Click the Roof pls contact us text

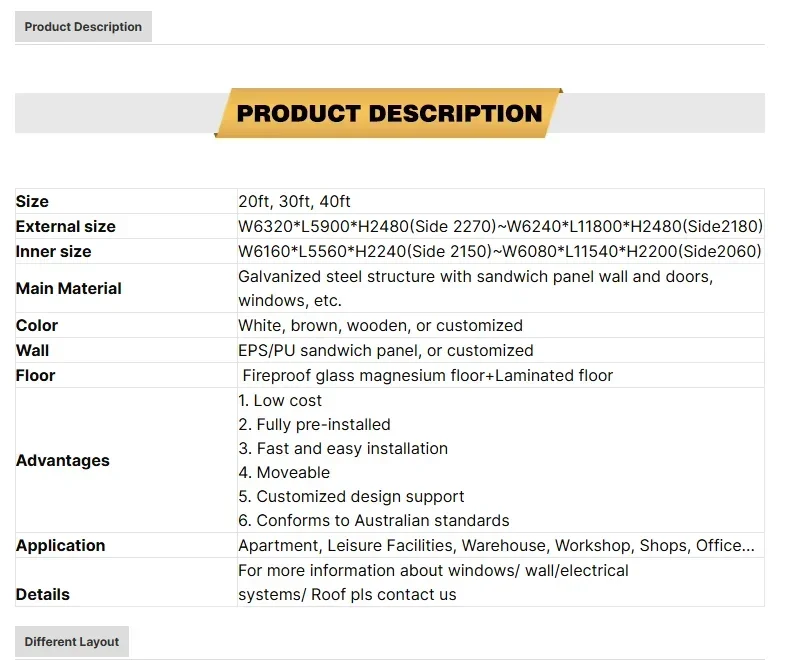coord(347,594)
